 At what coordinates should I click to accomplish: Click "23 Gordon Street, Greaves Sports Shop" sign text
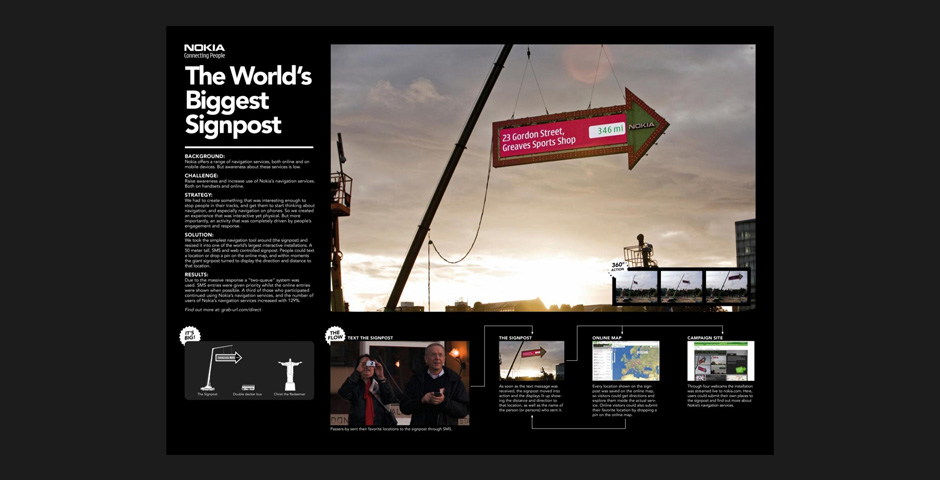click(538, 141)
